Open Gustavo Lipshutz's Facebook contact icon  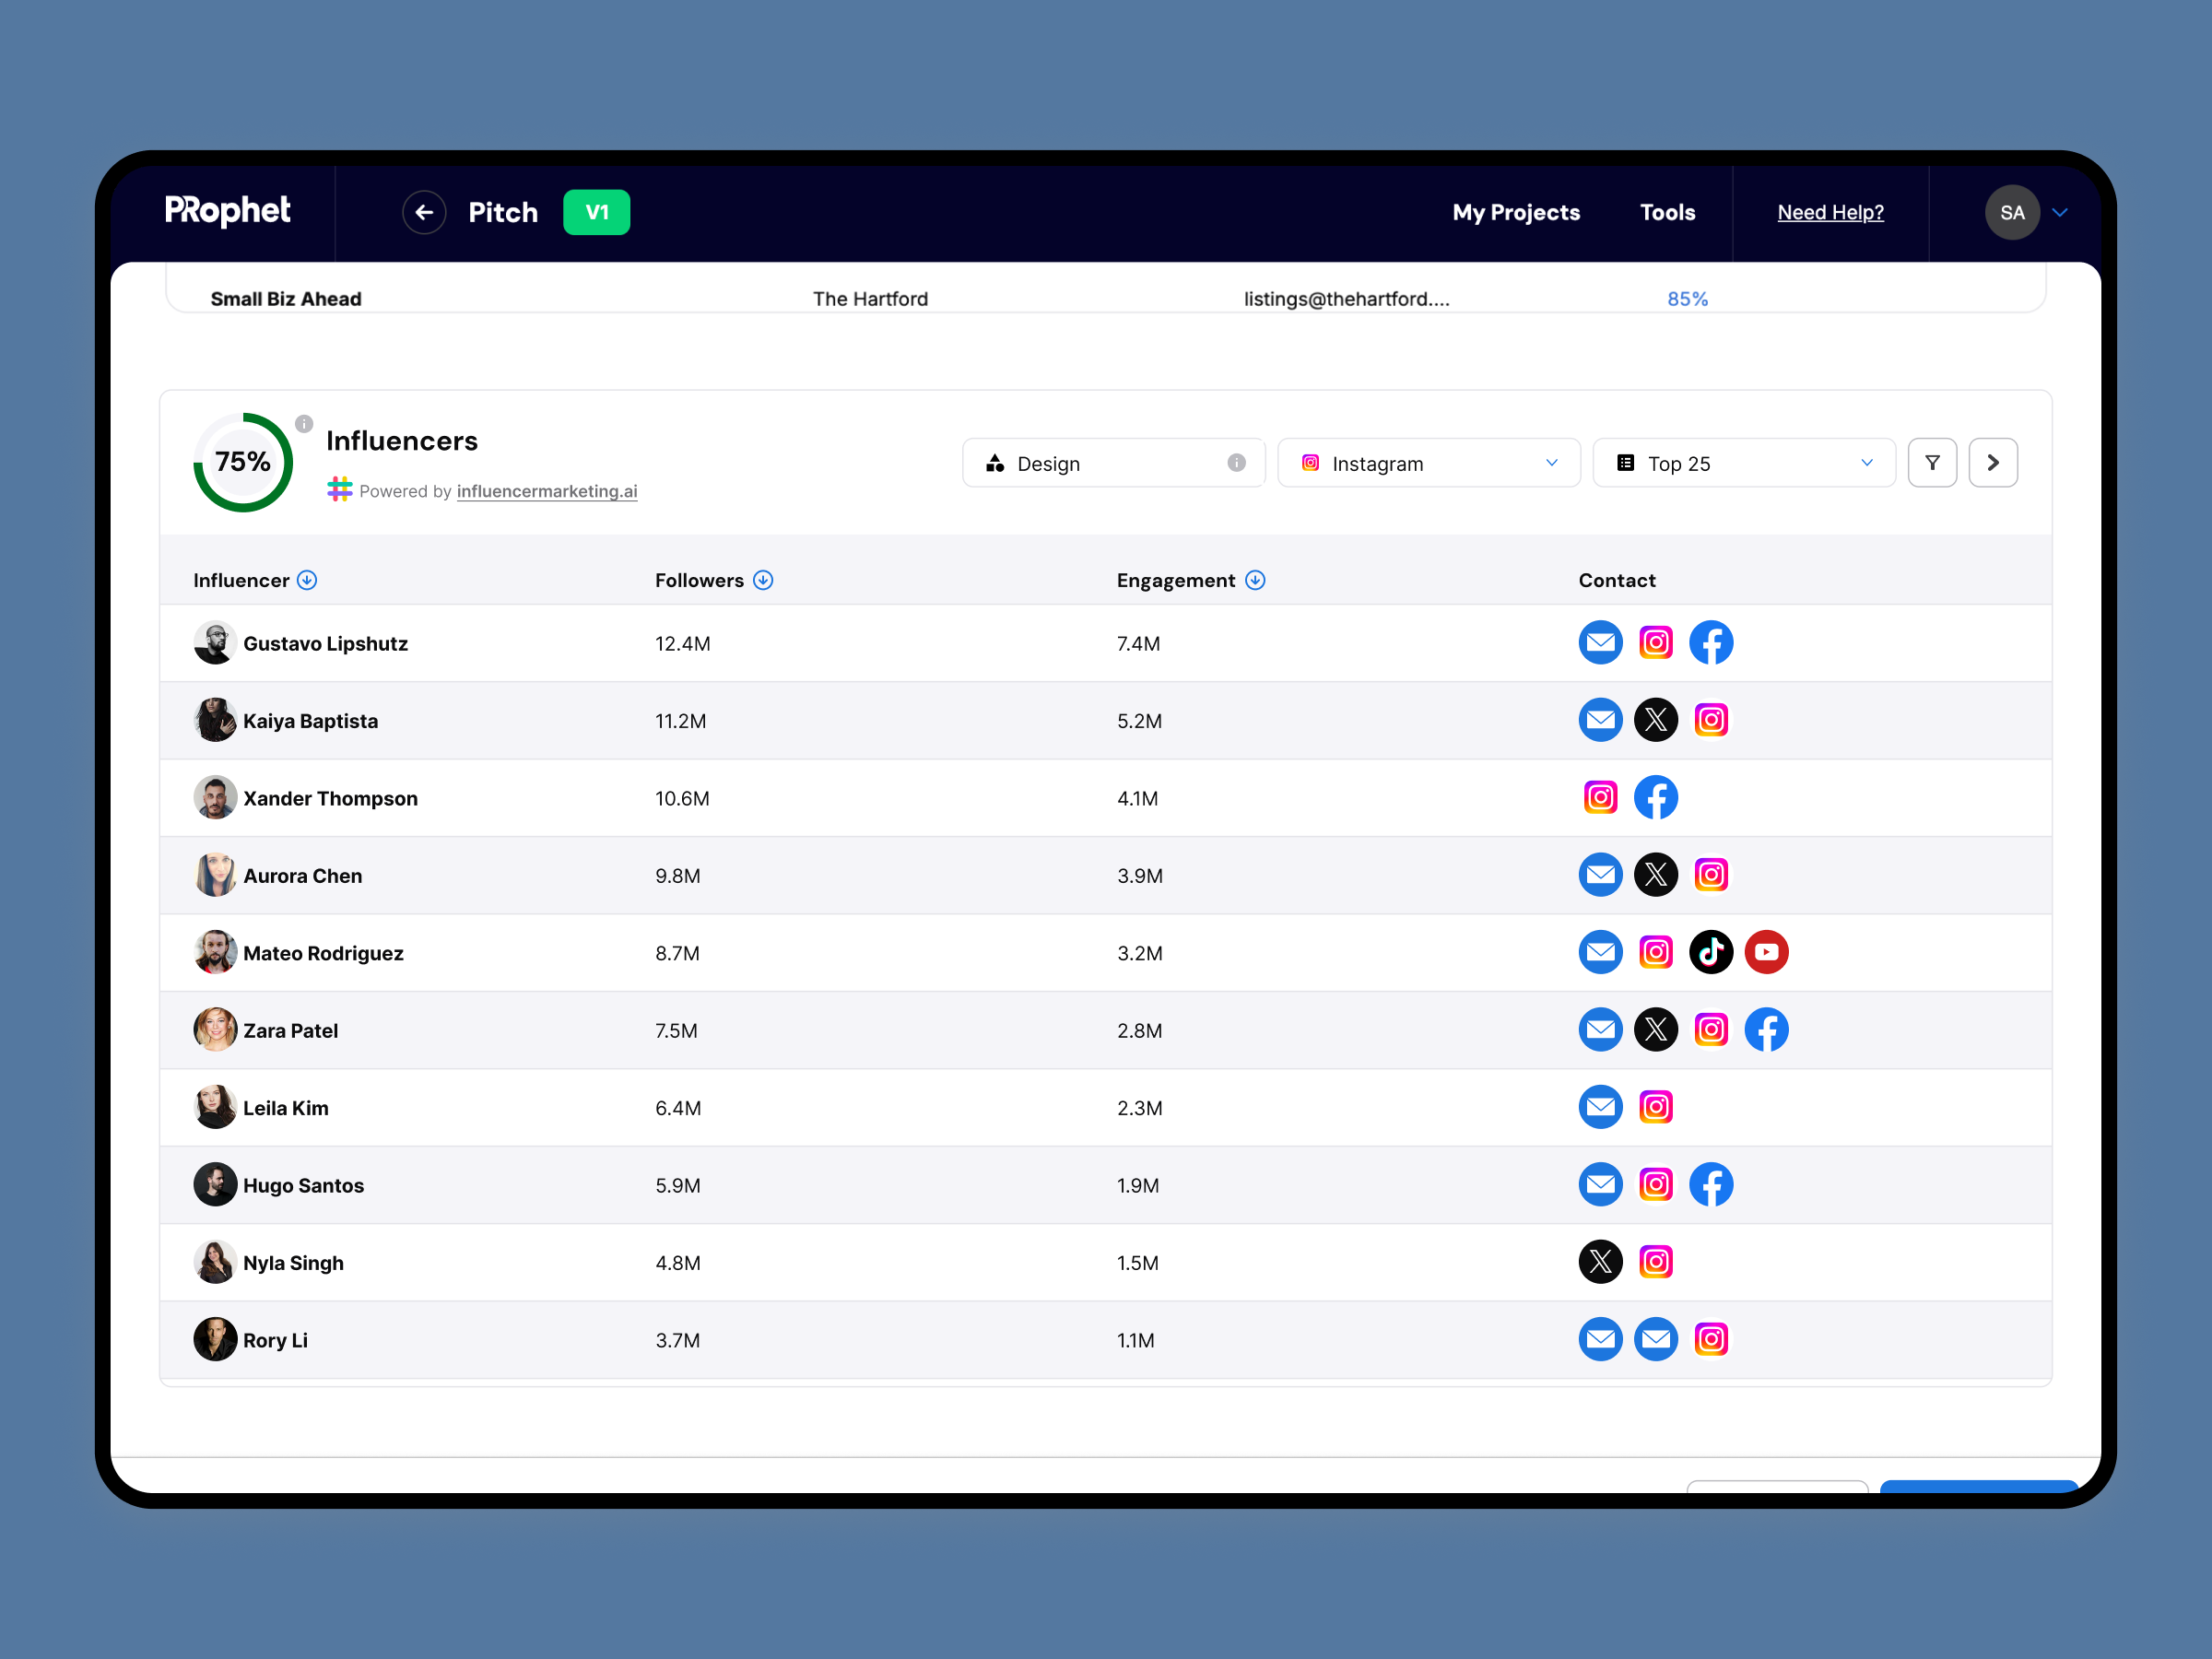coord(1711,643)
